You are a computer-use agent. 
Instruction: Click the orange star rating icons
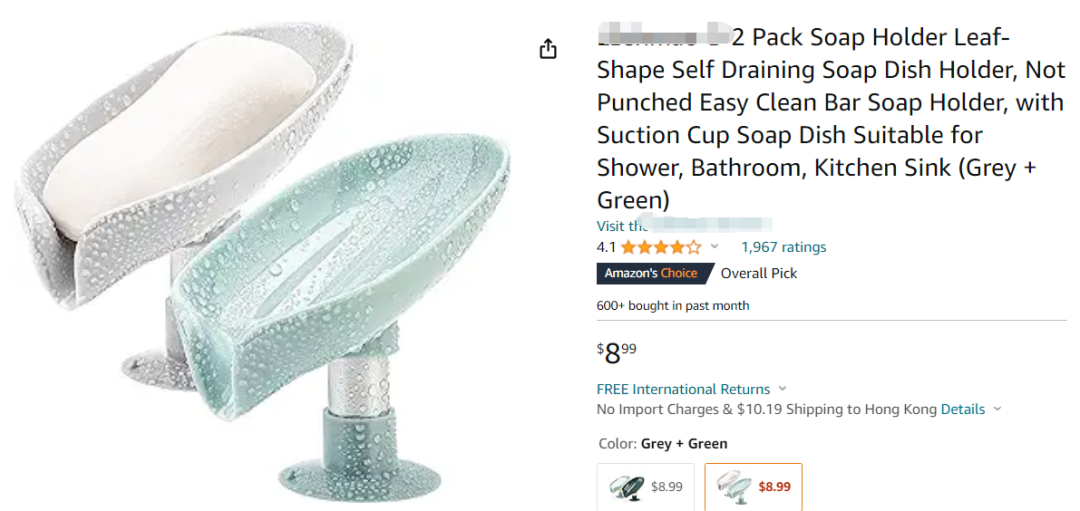point(660,247)
